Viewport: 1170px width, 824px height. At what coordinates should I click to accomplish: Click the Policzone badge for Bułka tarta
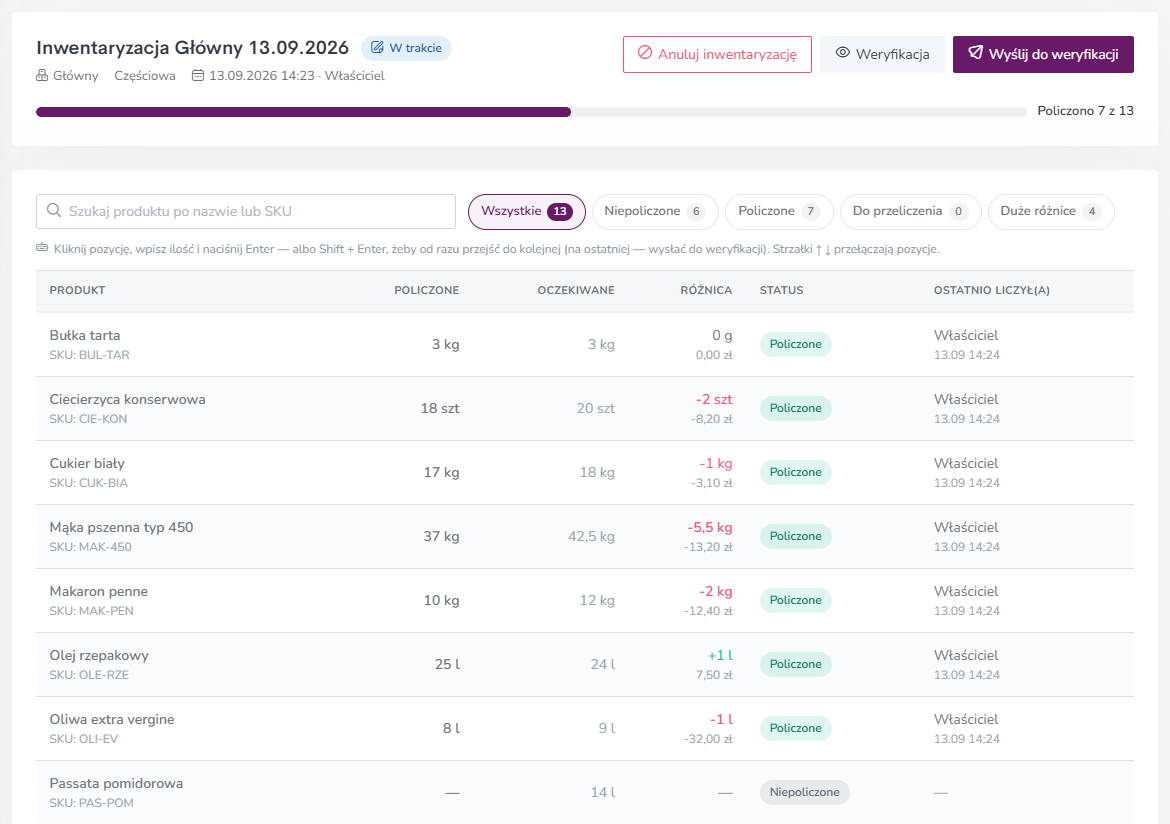pyautogui.click(x=795, y=344)
